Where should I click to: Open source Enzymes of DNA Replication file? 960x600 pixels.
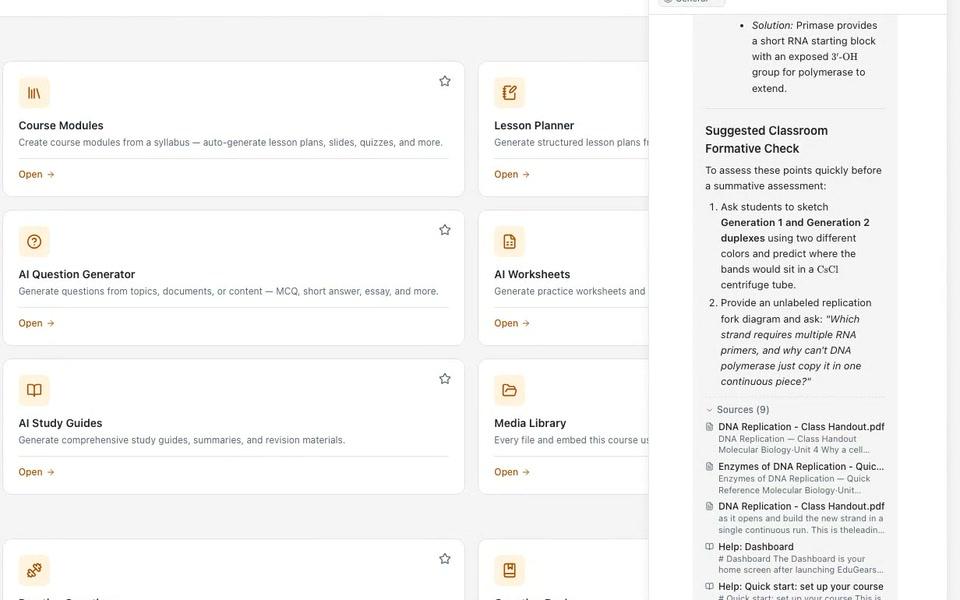tap(795, 478)
